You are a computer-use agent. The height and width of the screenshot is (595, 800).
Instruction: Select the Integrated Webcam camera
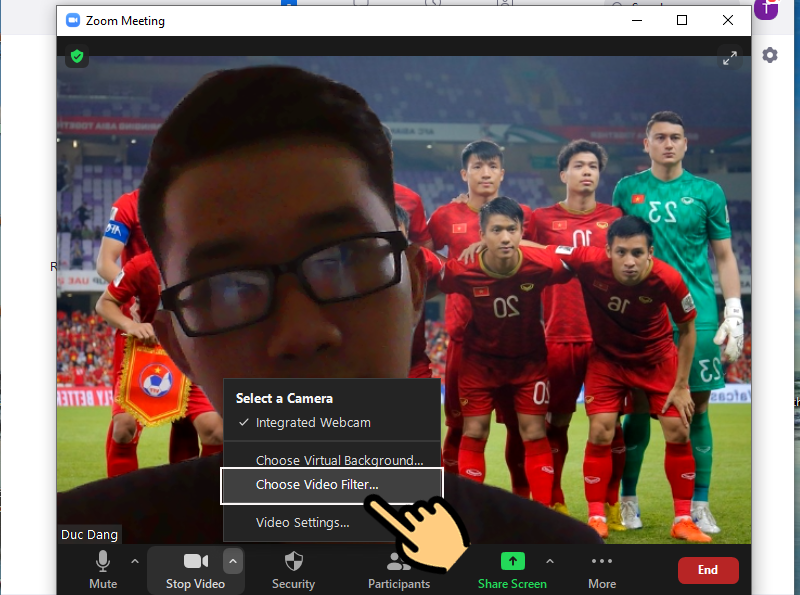tap(310, 422)
